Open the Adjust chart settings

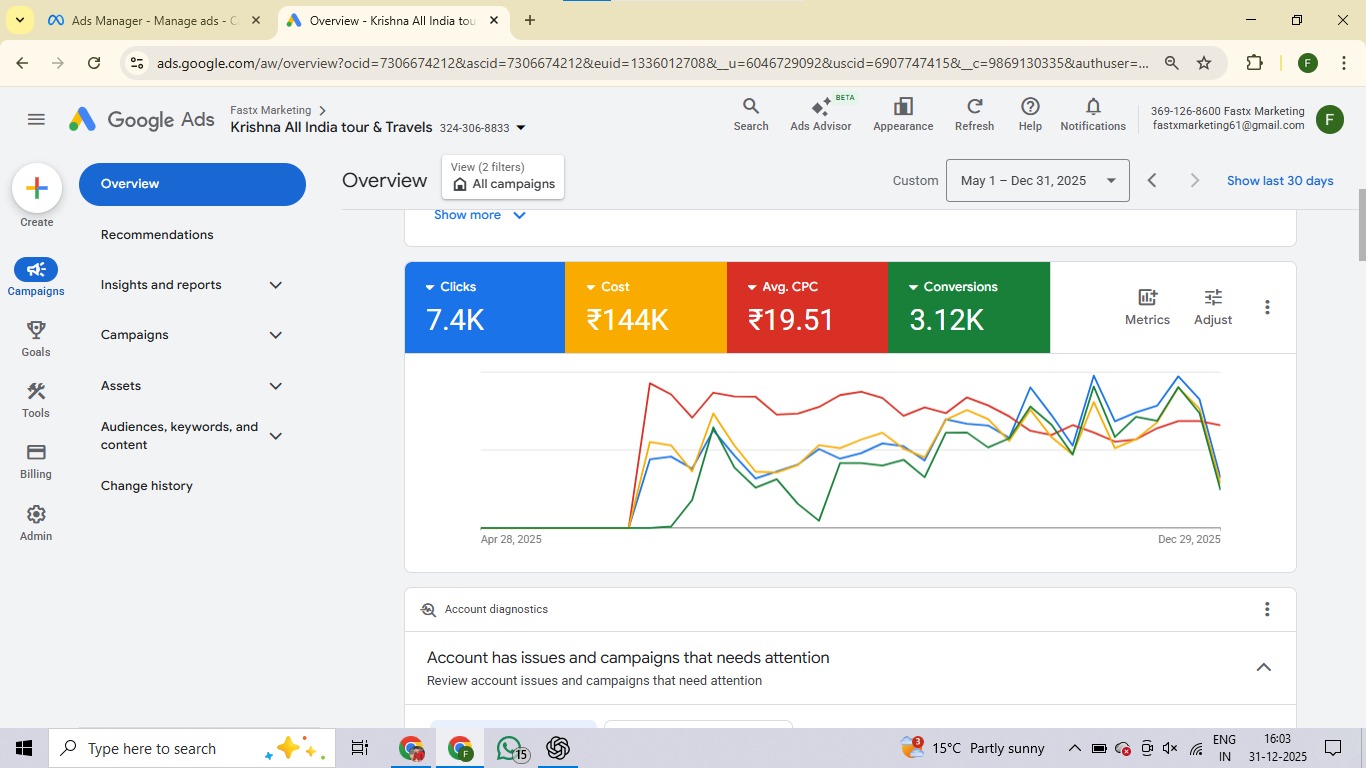[1212, 307]
